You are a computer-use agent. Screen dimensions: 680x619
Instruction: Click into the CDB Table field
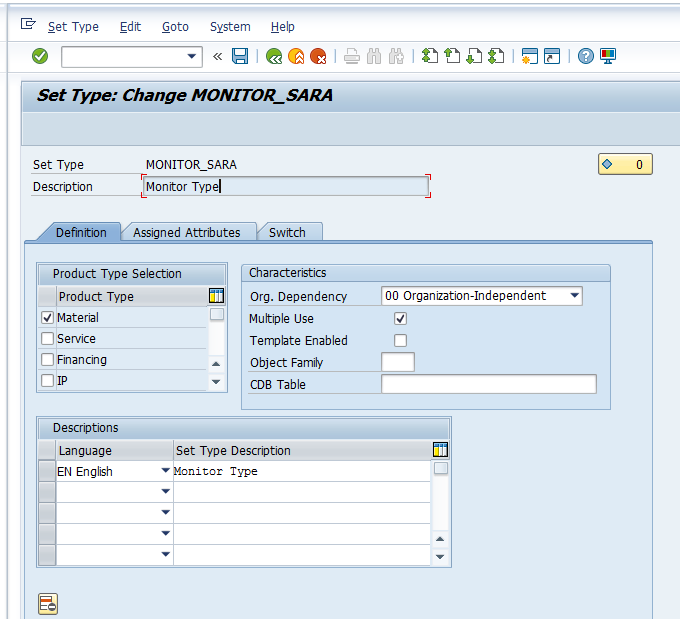click(x=488, y=384)
